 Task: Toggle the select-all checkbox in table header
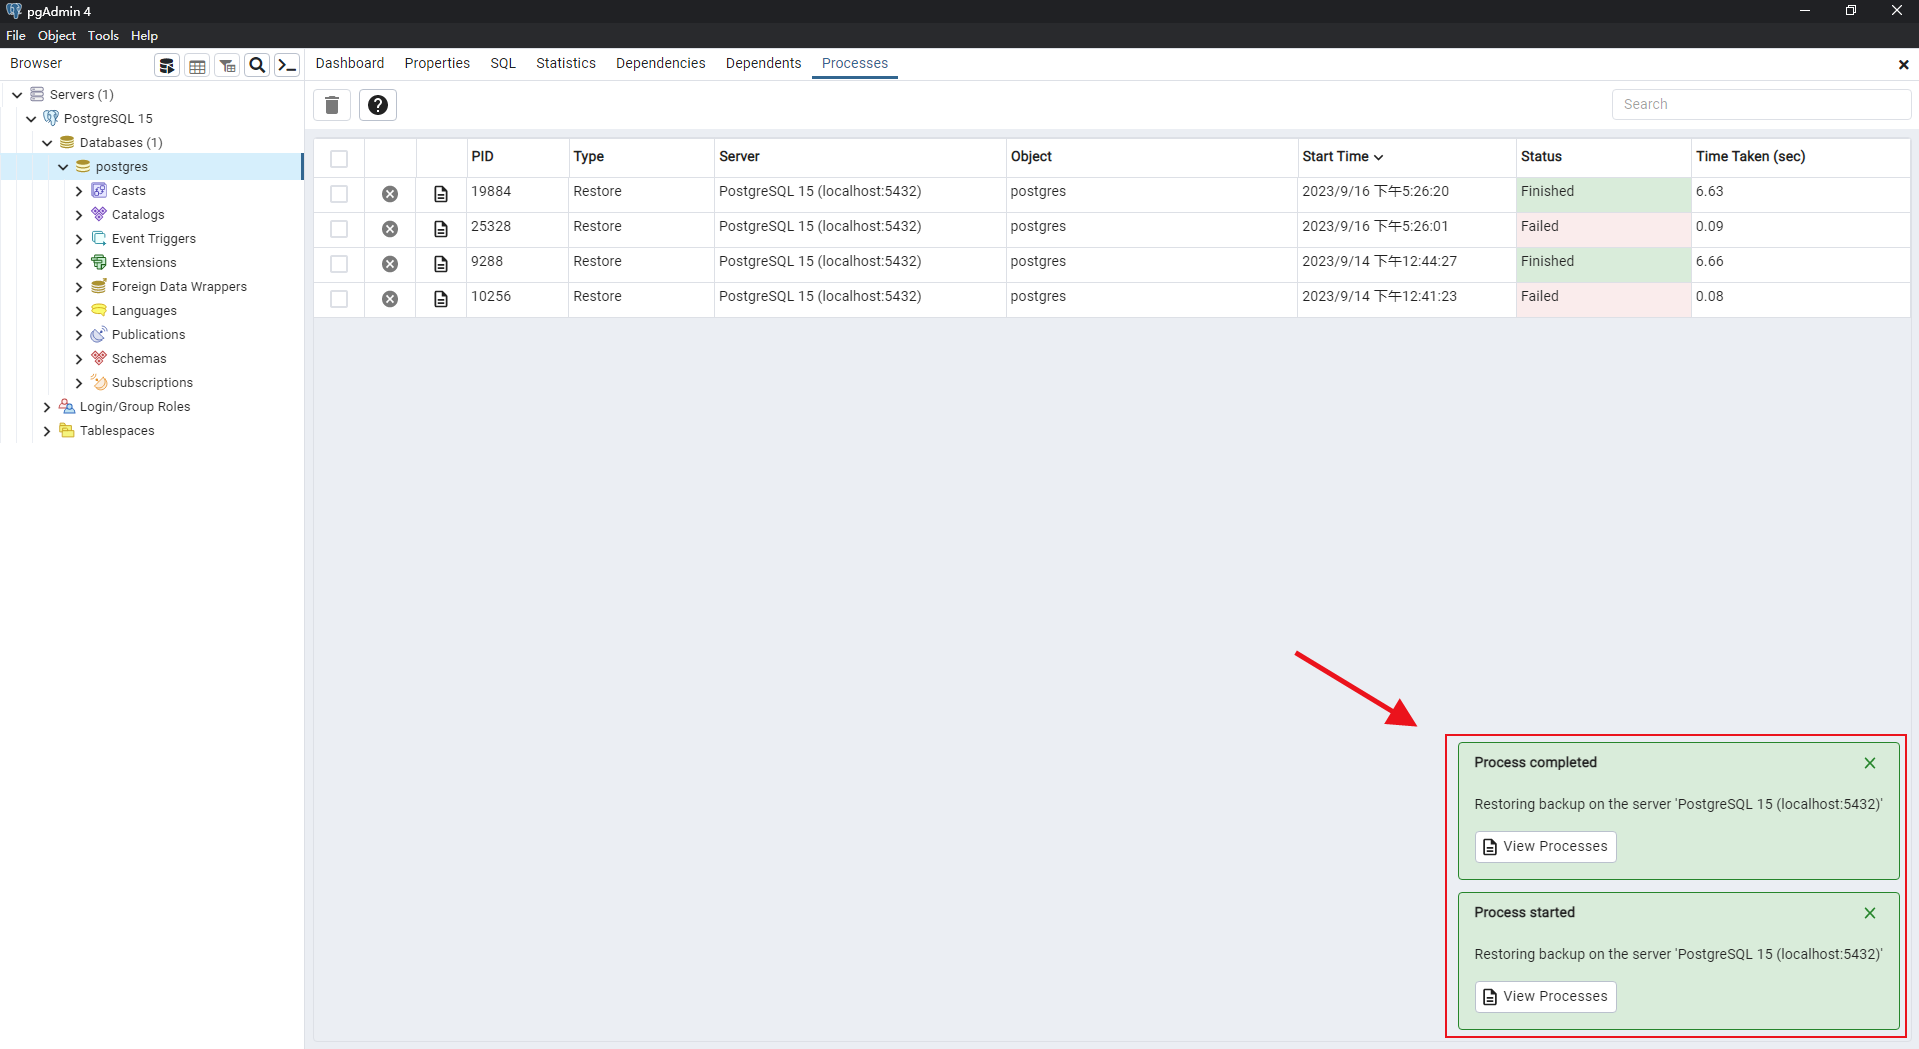(339, 159)
